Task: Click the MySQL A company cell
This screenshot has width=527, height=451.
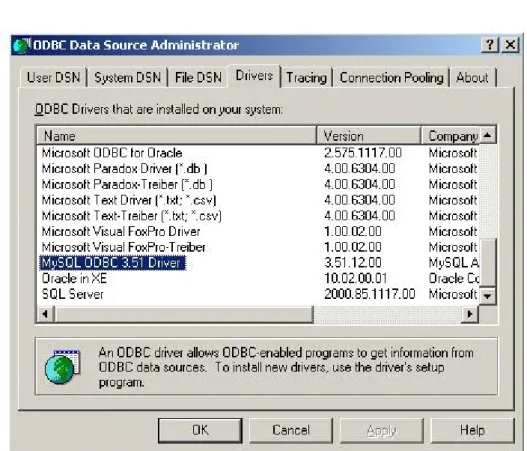Action: [454, 263]
